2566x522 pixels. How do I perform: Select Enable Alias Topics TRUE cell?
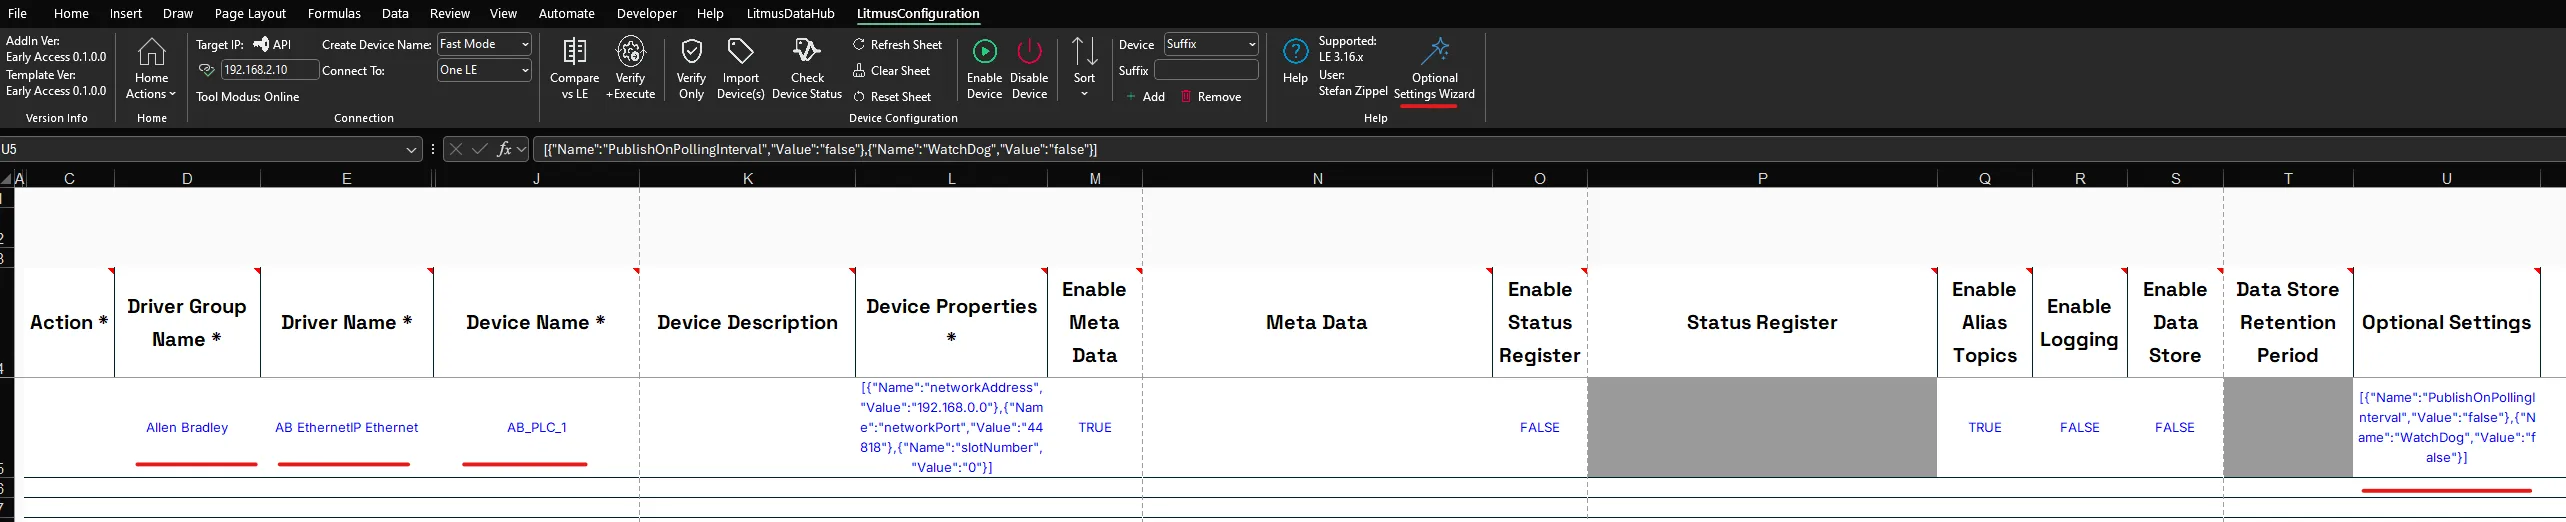pos(1984,427)
